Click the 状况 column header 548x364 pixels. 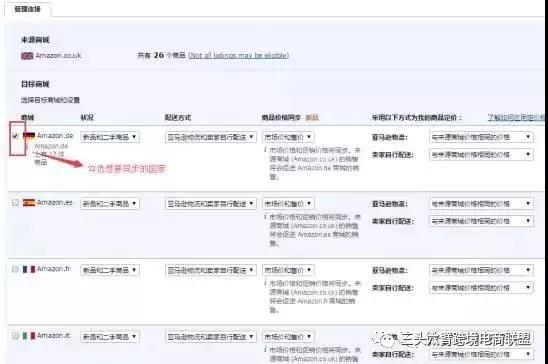click(x=87, y=117)
